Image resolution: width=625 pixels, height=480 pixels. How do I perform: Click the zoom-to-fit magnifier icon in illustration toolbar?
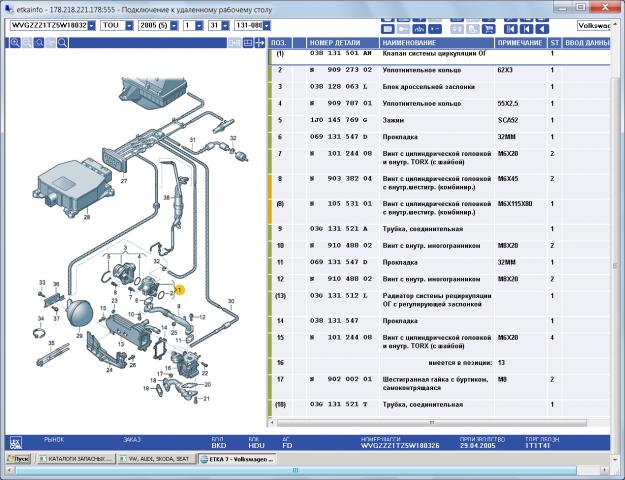pyautogui.click(x=39, y=43)
